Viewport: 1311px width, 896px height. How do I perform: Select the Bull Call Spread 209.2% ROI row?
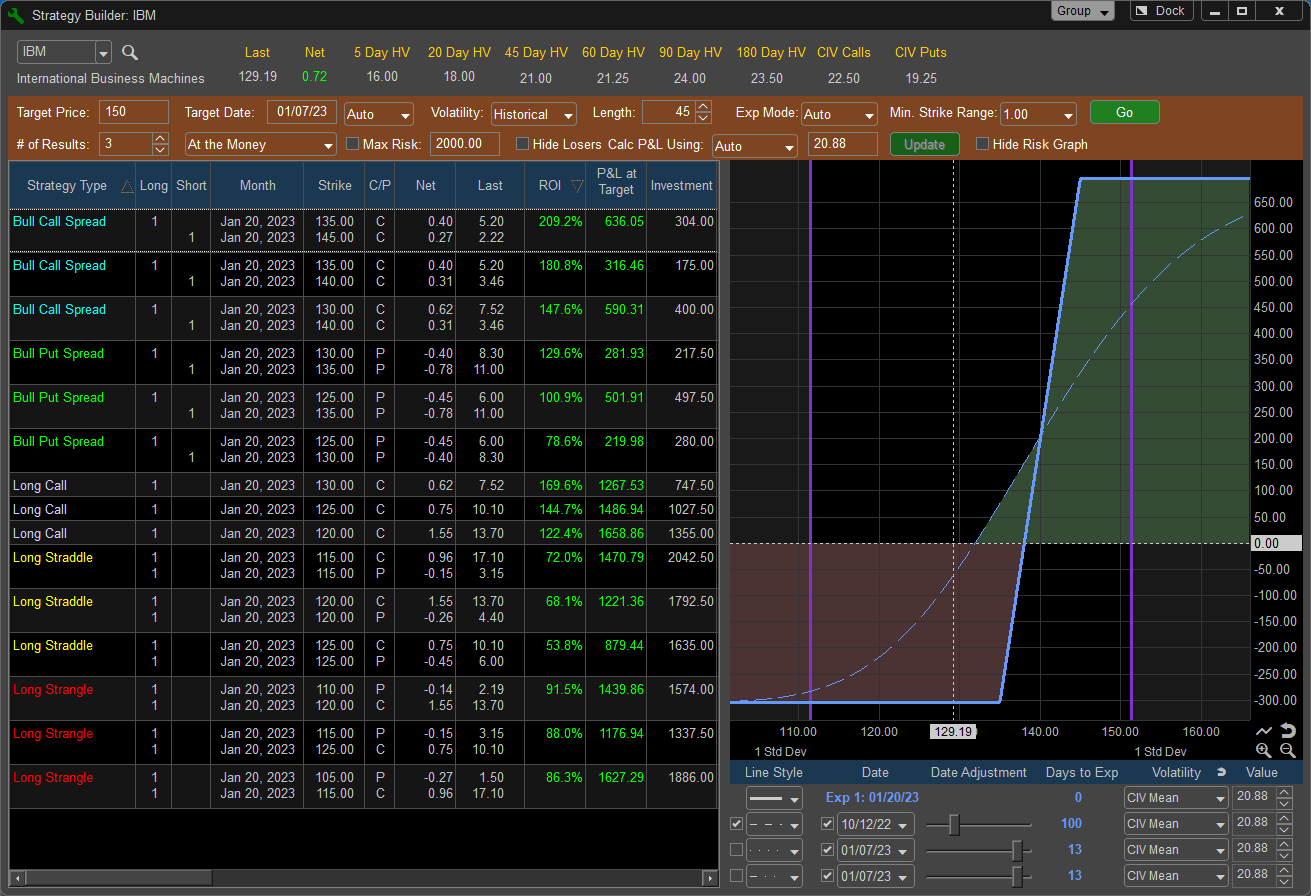click(x=363, y=230)
